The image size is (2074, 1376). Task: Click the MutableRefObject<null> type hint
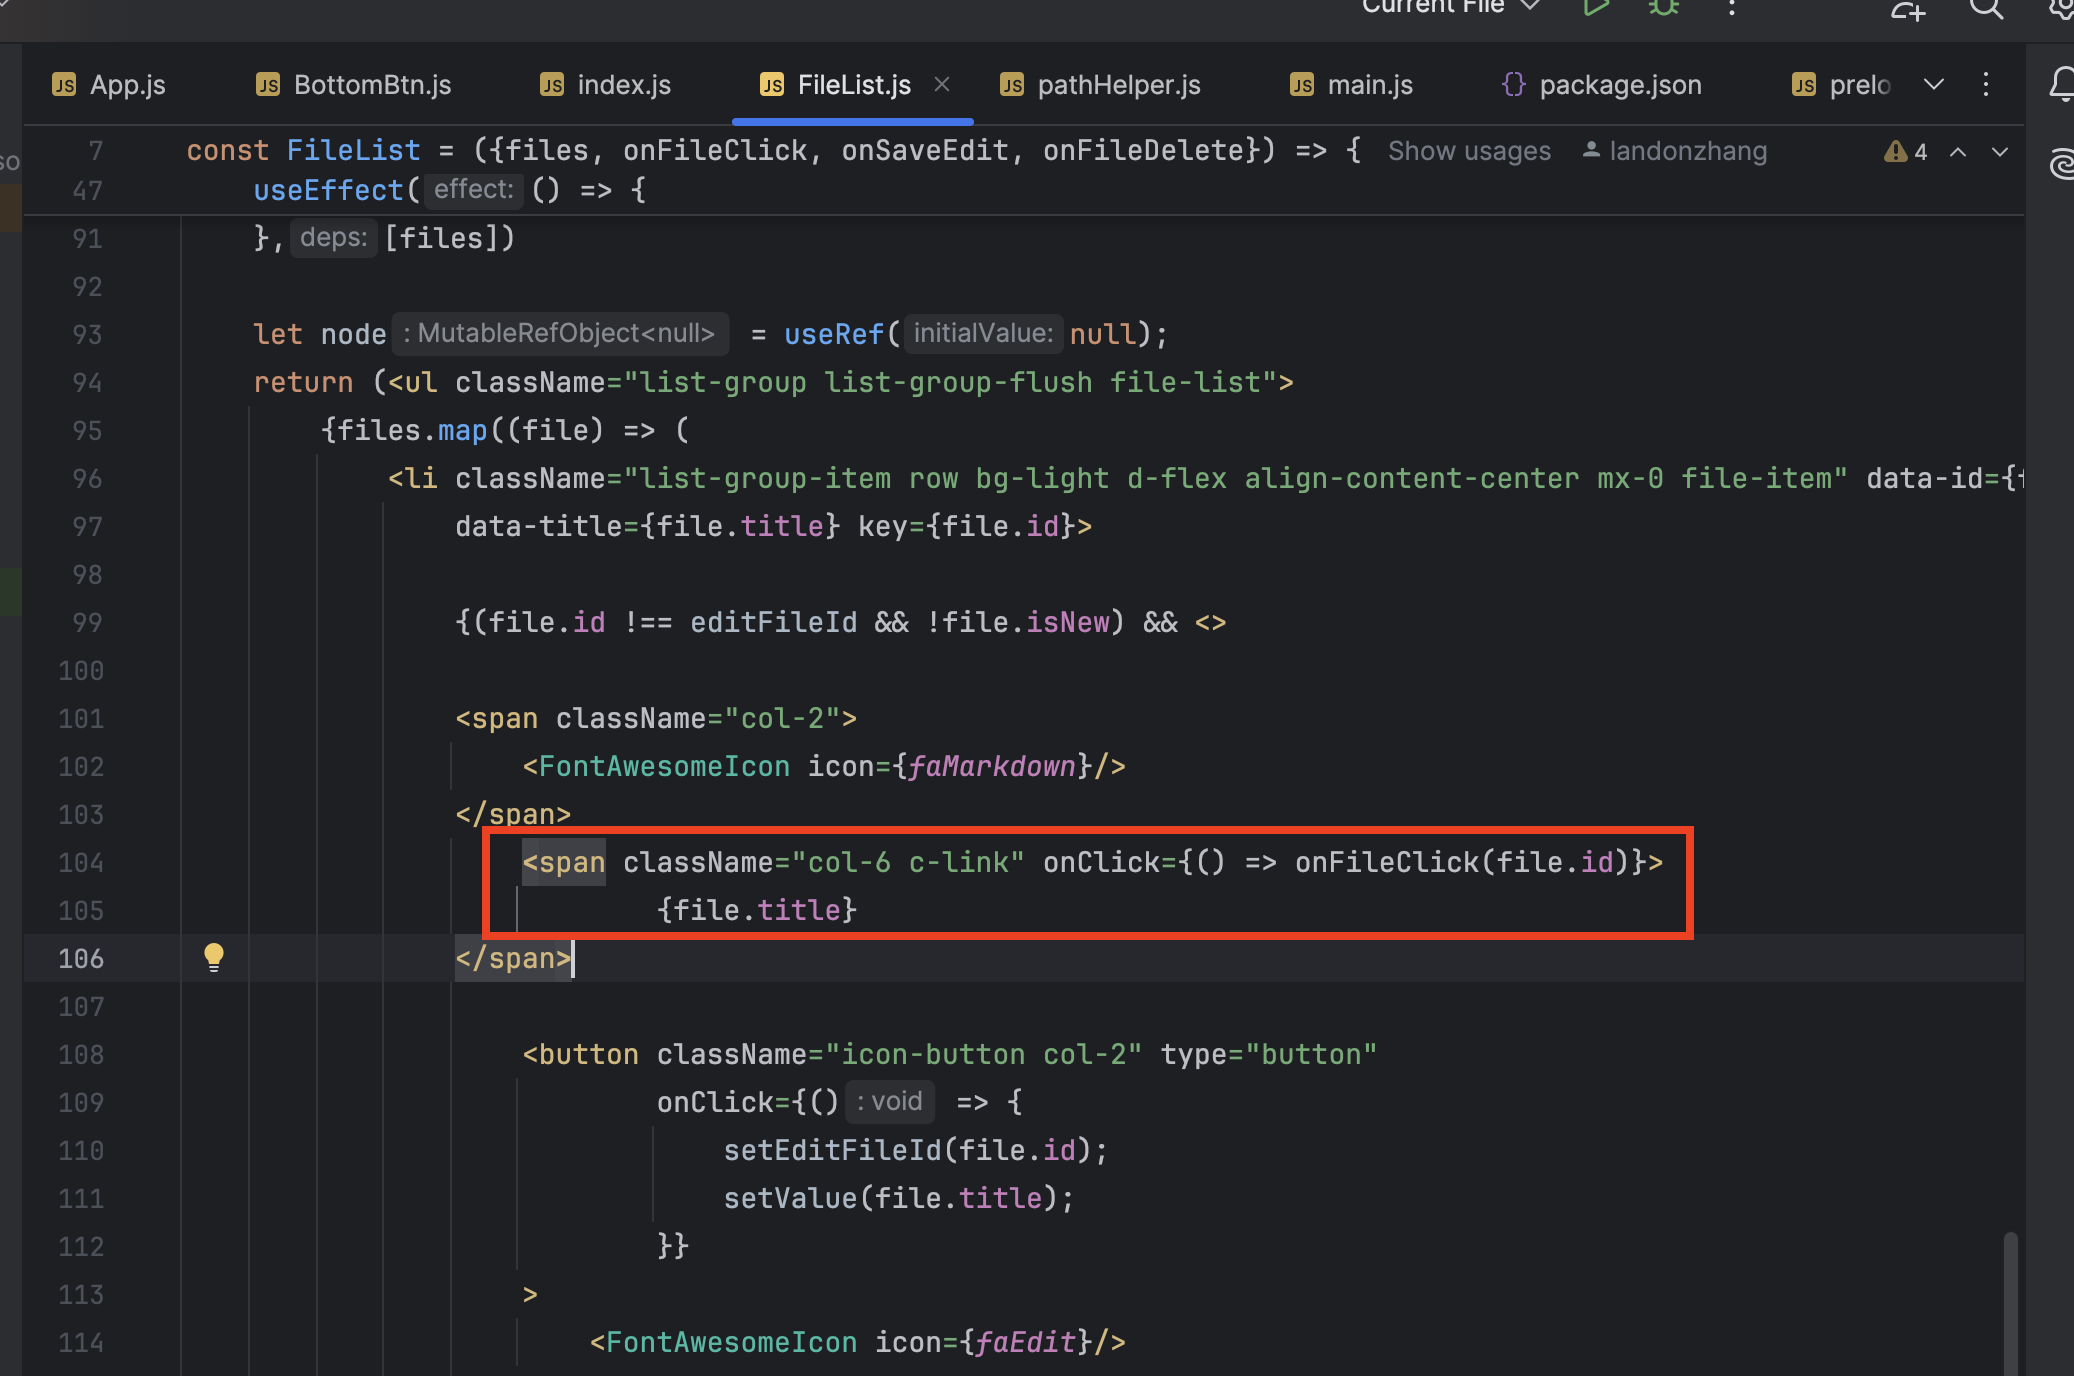(x=560, y=333)
